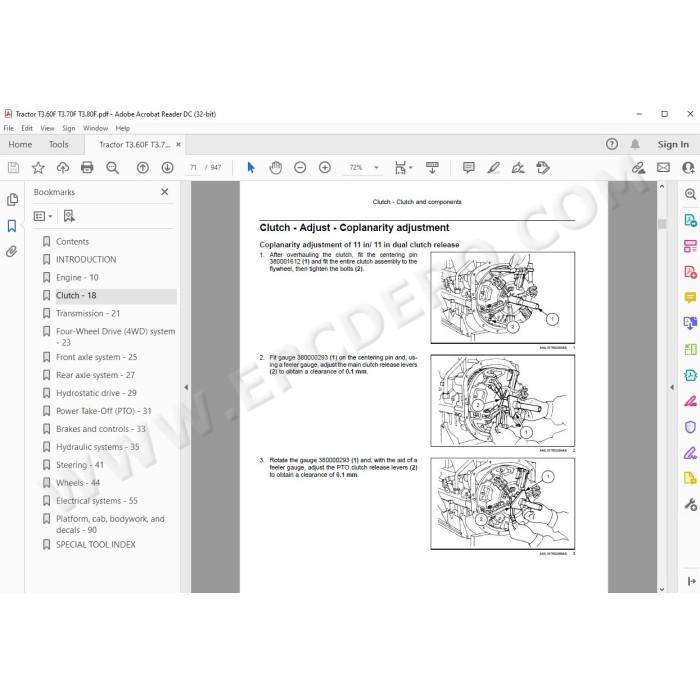Open the Protect shield tool
700x700 pixels.
[690, 427]
